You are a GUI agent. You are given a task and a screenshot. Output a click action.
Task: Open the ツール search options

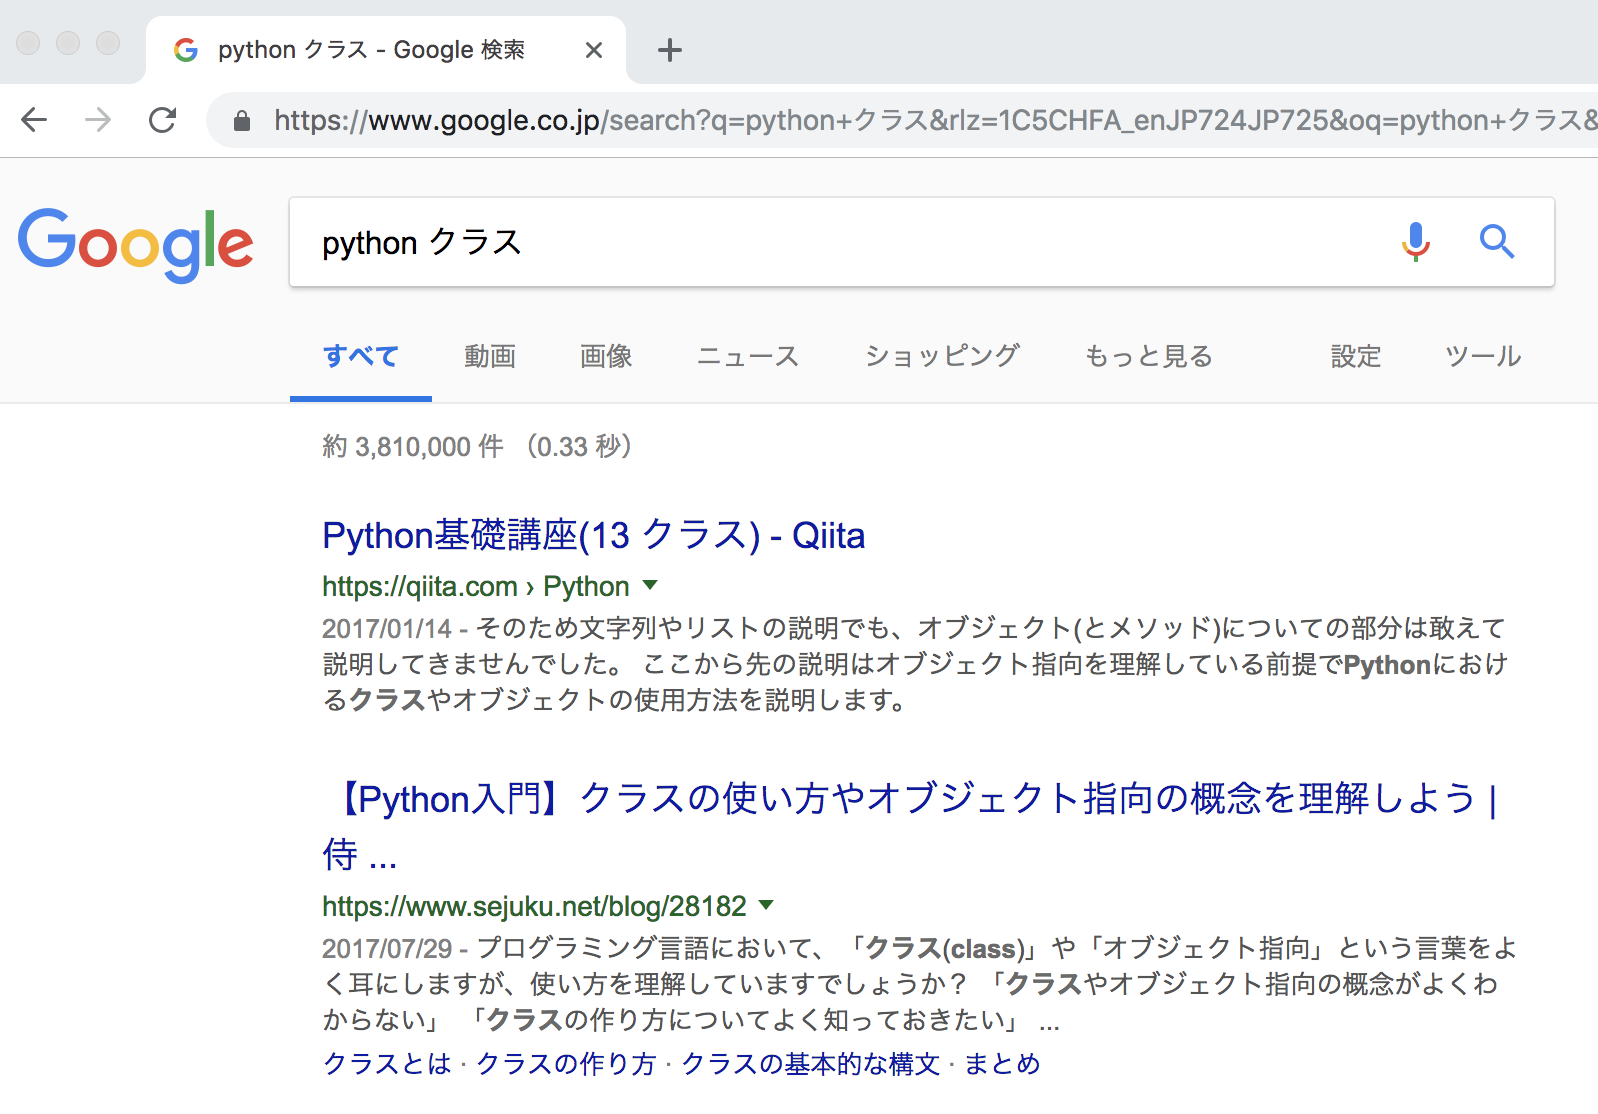click(x=1482, y=356)
